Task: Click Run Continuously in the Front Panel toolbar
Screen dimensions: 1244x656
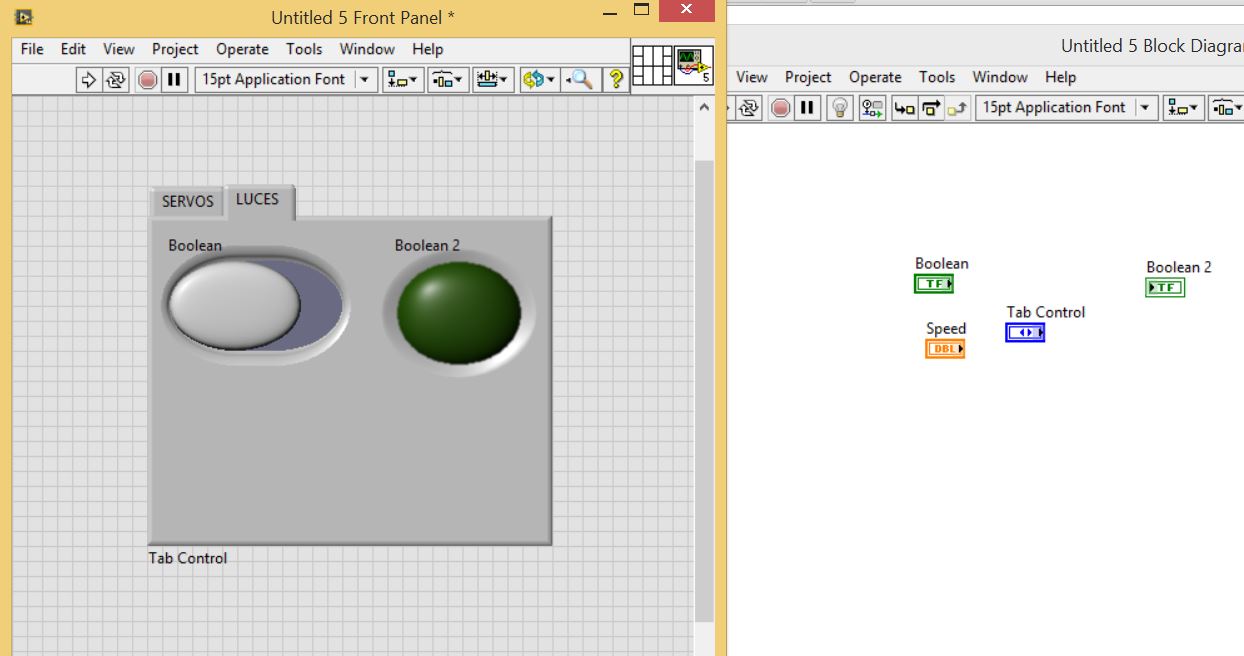Action: click(x=117, y=80)
